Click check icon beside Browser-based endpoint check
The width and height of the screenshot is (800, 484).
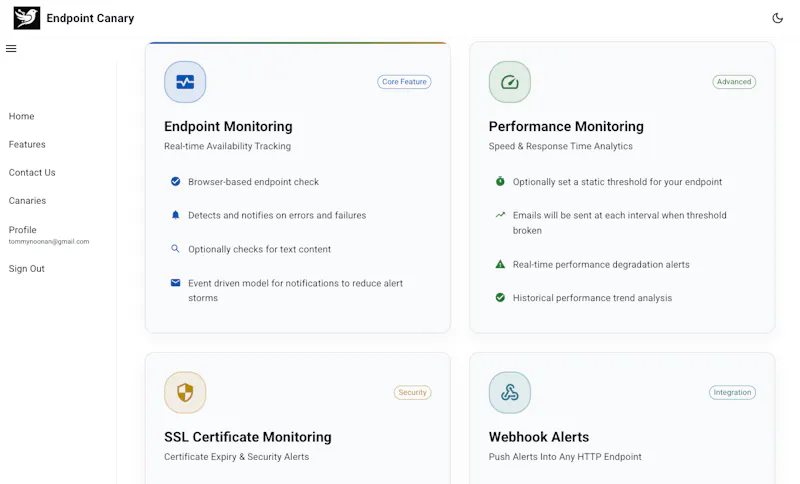tap(176, 182)
